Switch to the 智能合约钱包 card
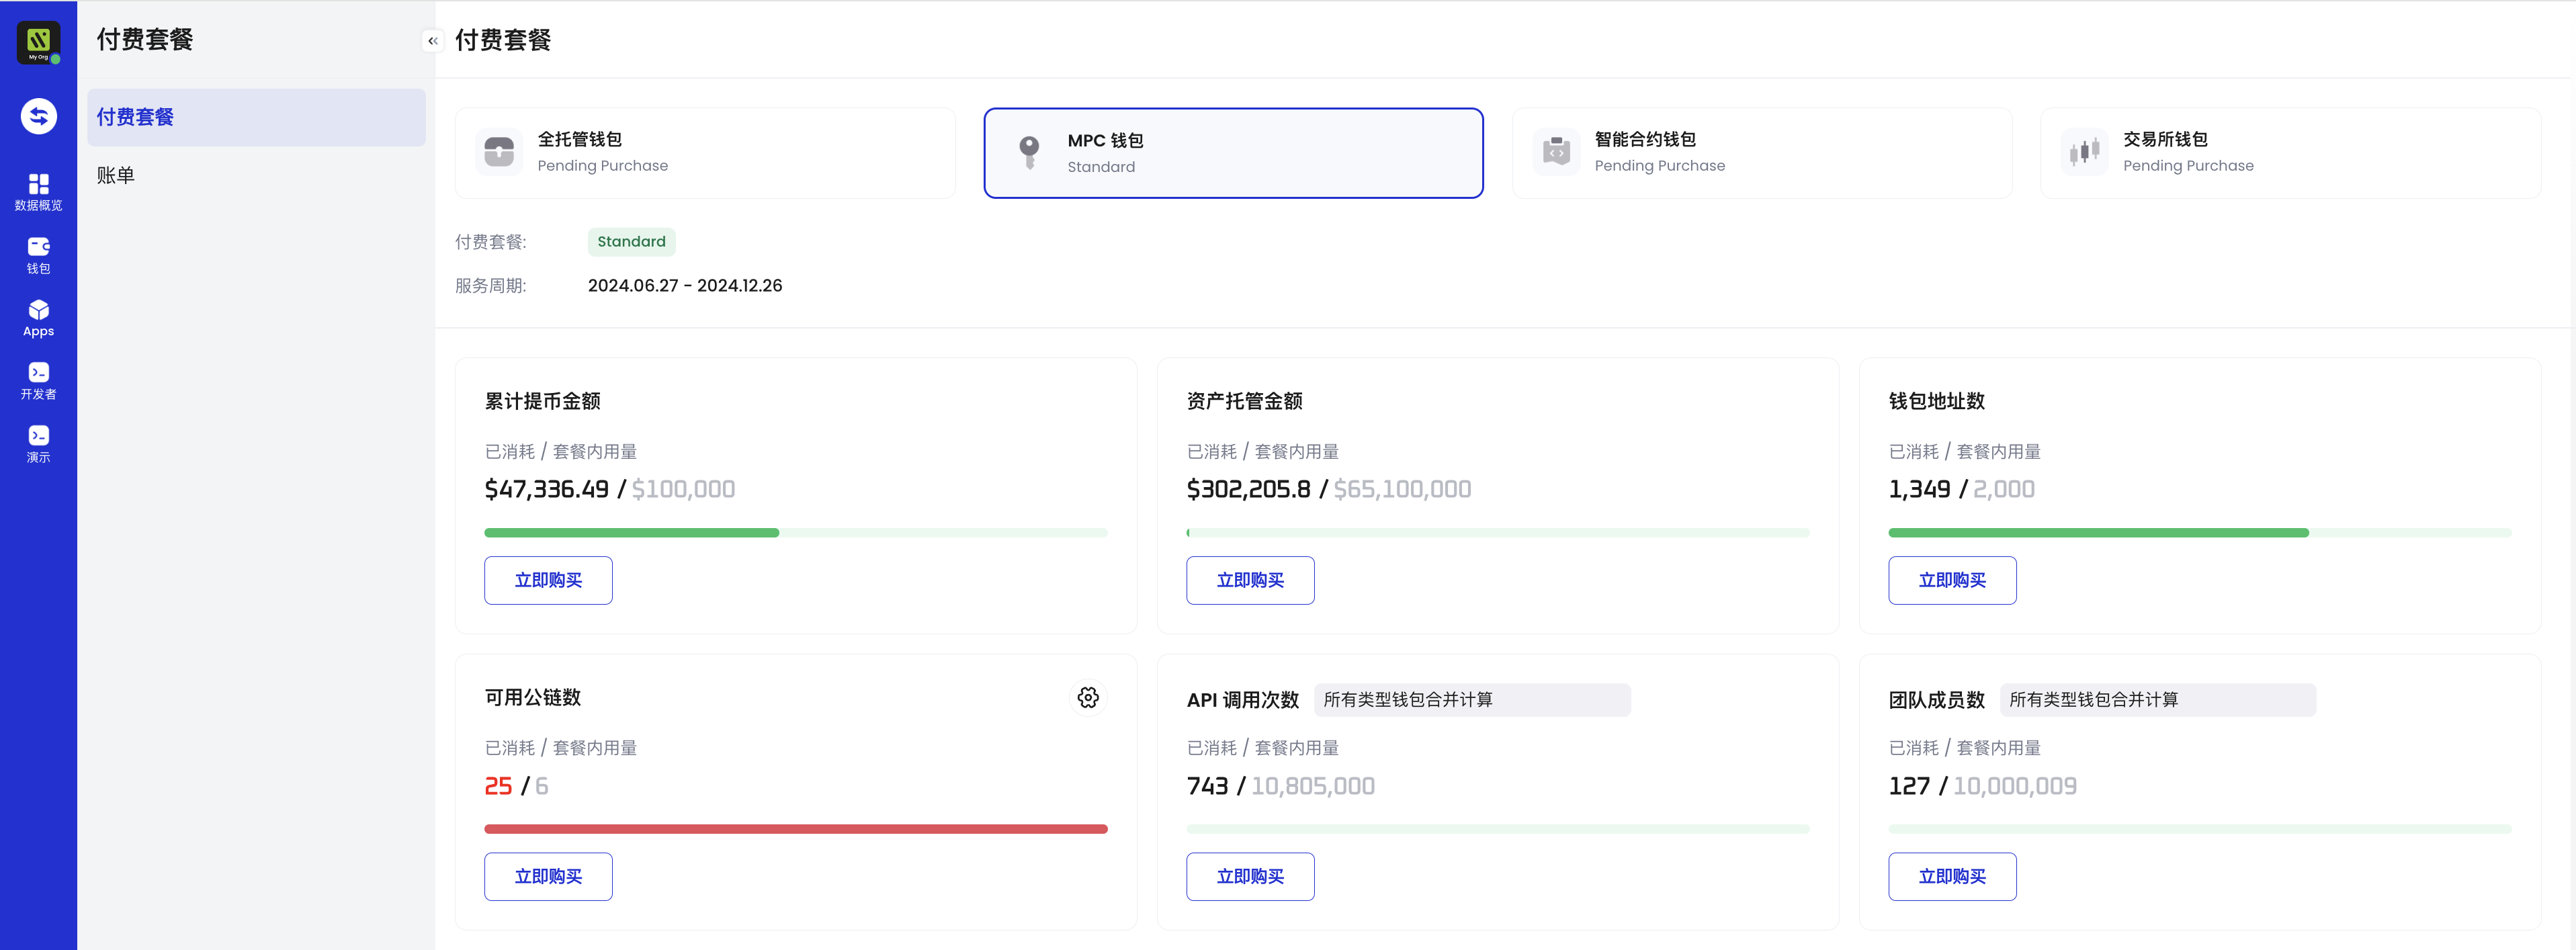The width and height of the screenshot is (2576, 950). 1762,153
